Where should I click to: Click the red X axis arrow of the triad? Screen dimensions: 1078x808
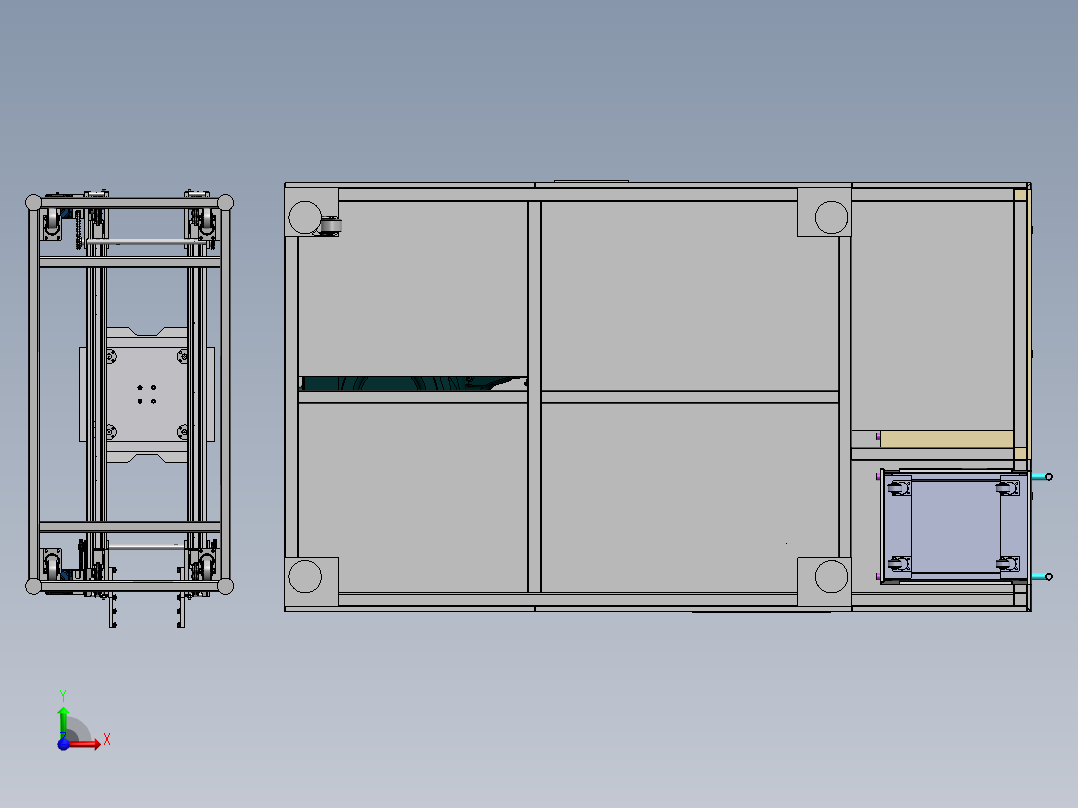click(85, 743)
